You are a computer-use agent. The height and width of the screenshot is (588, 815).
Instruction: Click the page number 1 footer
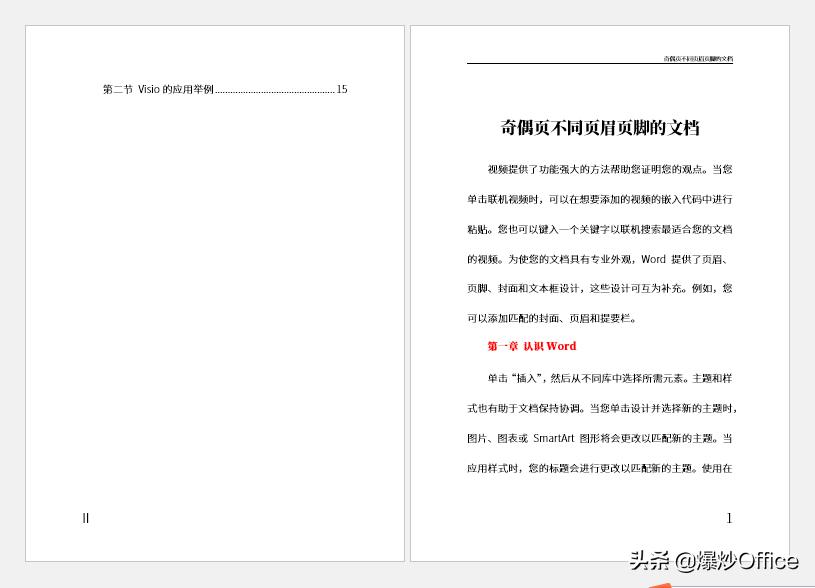(x=729, y=518)
